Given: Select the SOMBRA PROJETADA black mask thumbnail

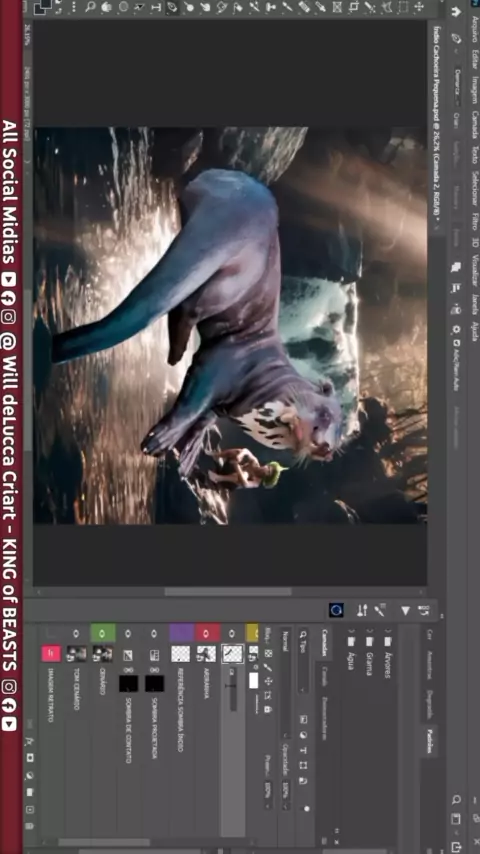Looking at the screenshot, I should pos(154,684).
